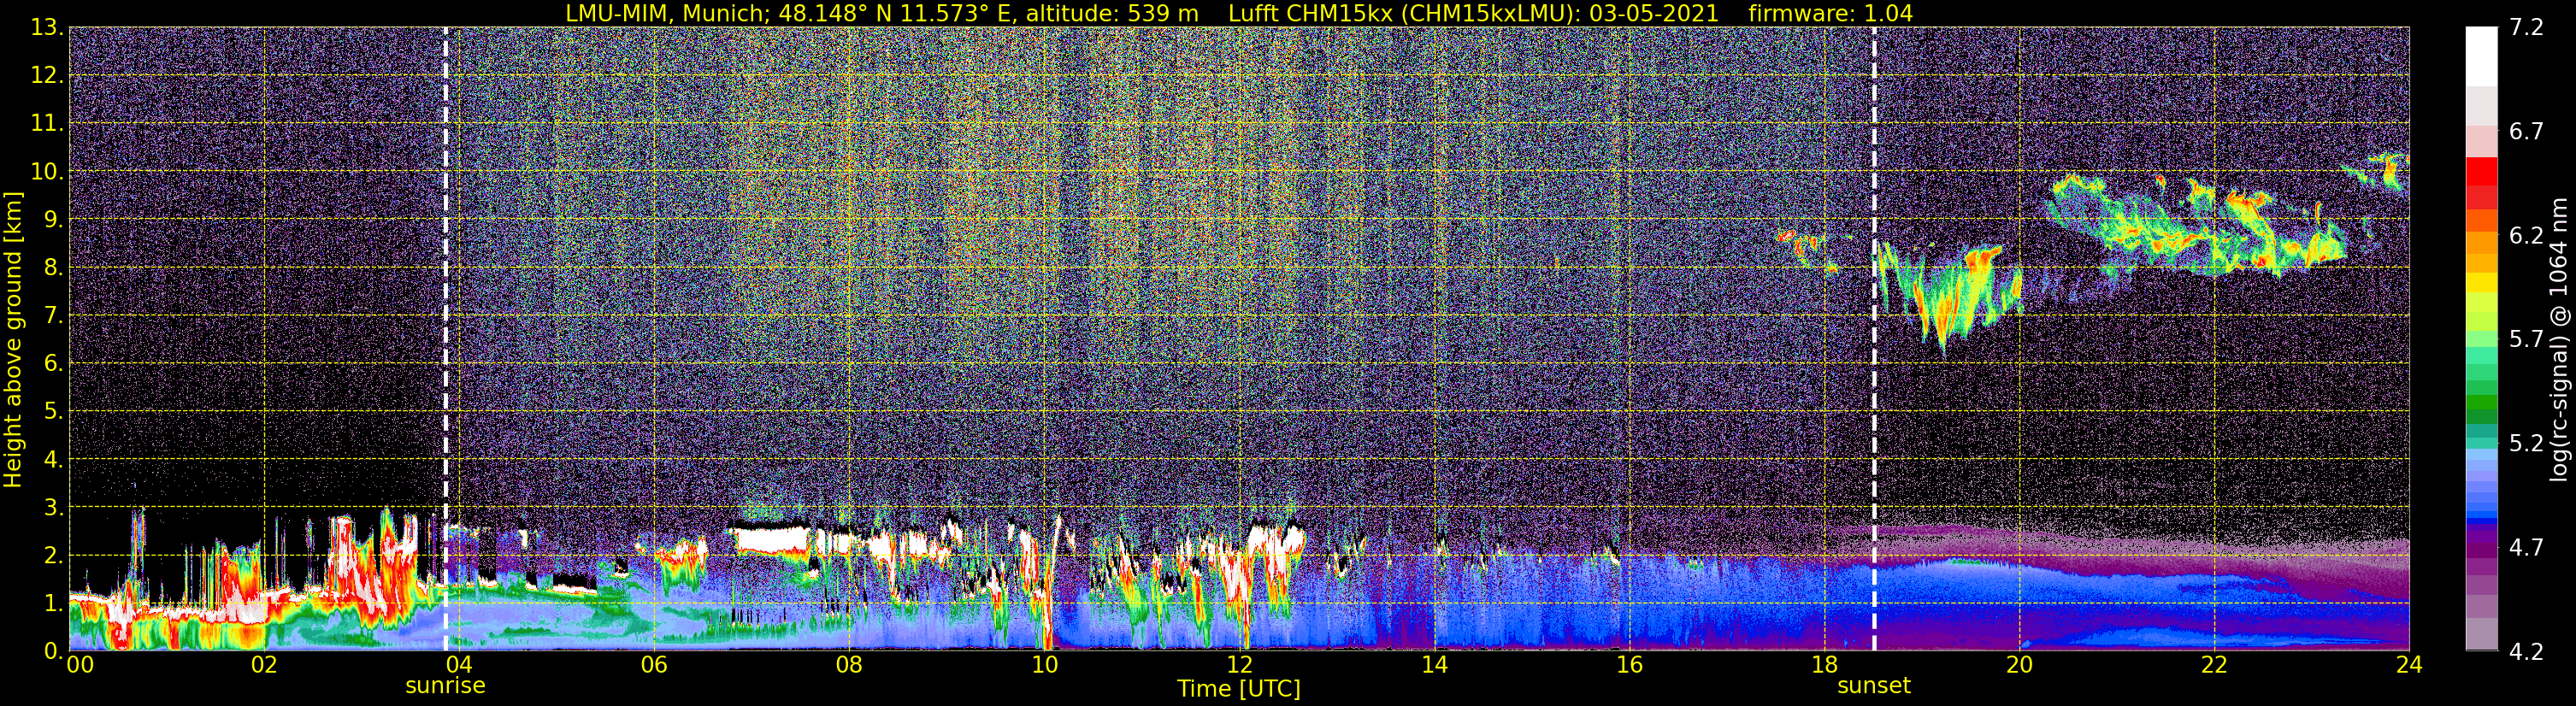
Task: Click time tick label "20"
Action: click(x=2019, y=665)
